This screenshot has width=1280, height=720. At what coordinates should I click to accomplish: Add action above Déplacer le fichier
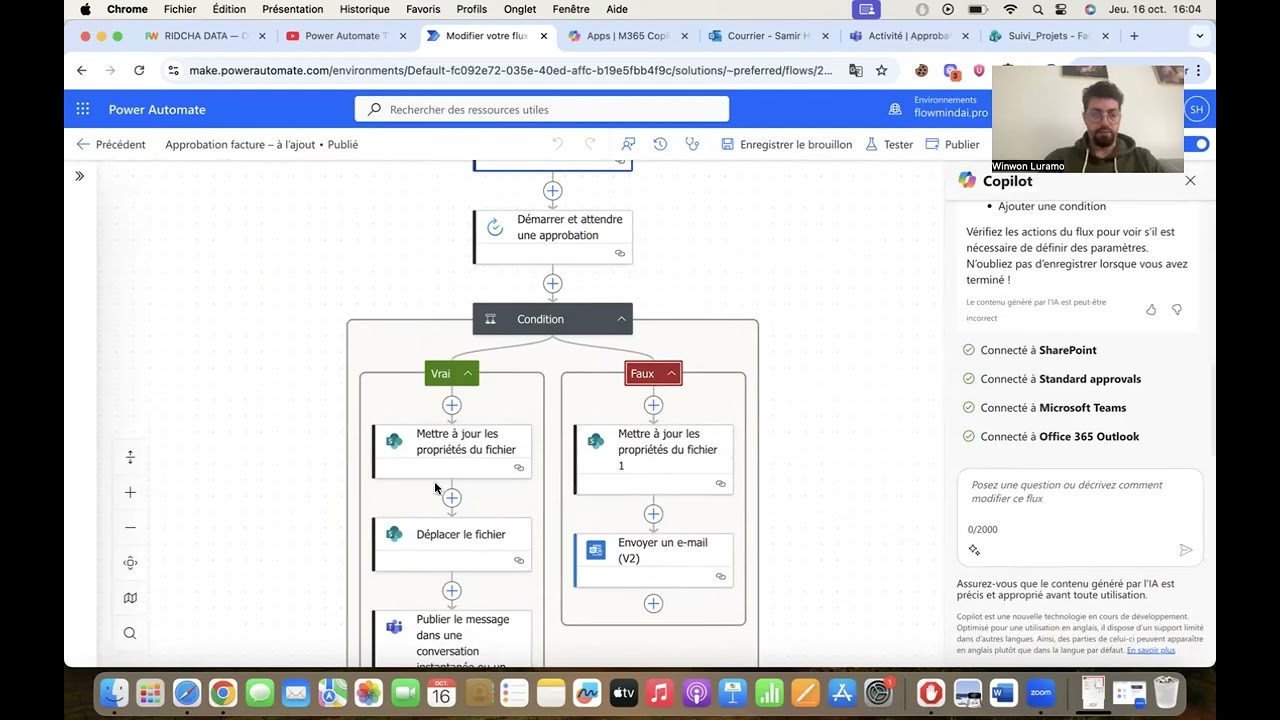452,497
